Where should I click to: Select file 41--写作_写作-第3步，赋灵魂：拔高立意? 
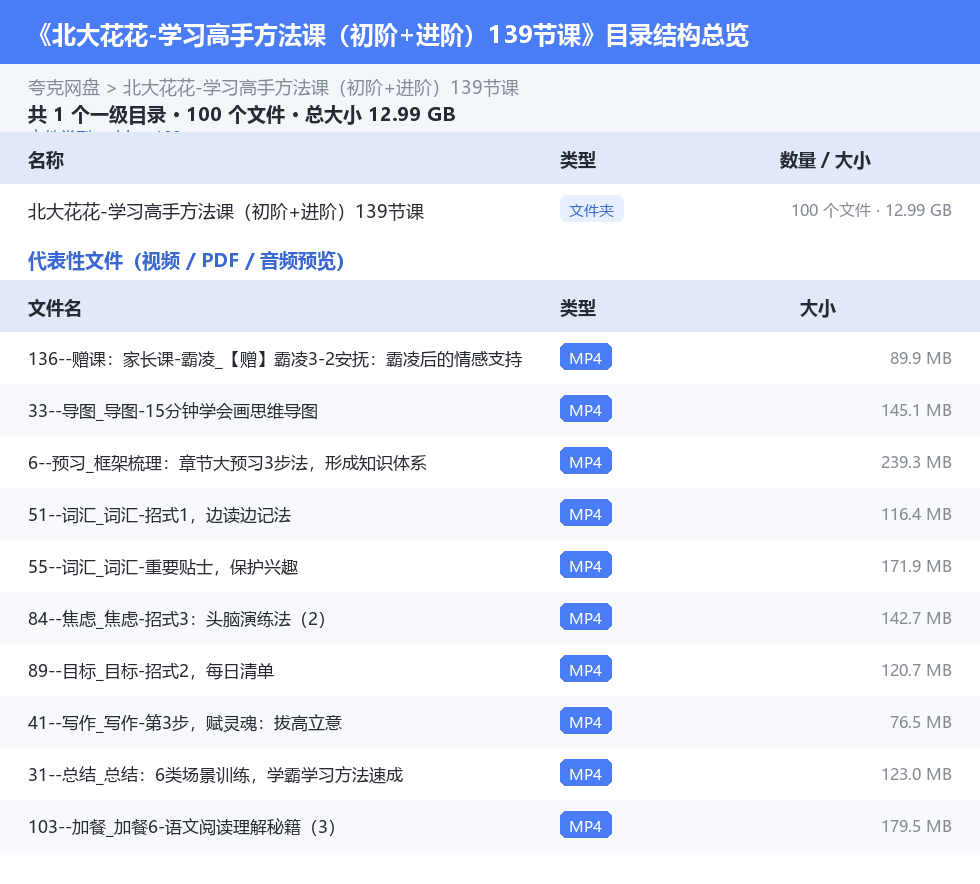click(x=490, y=721)
